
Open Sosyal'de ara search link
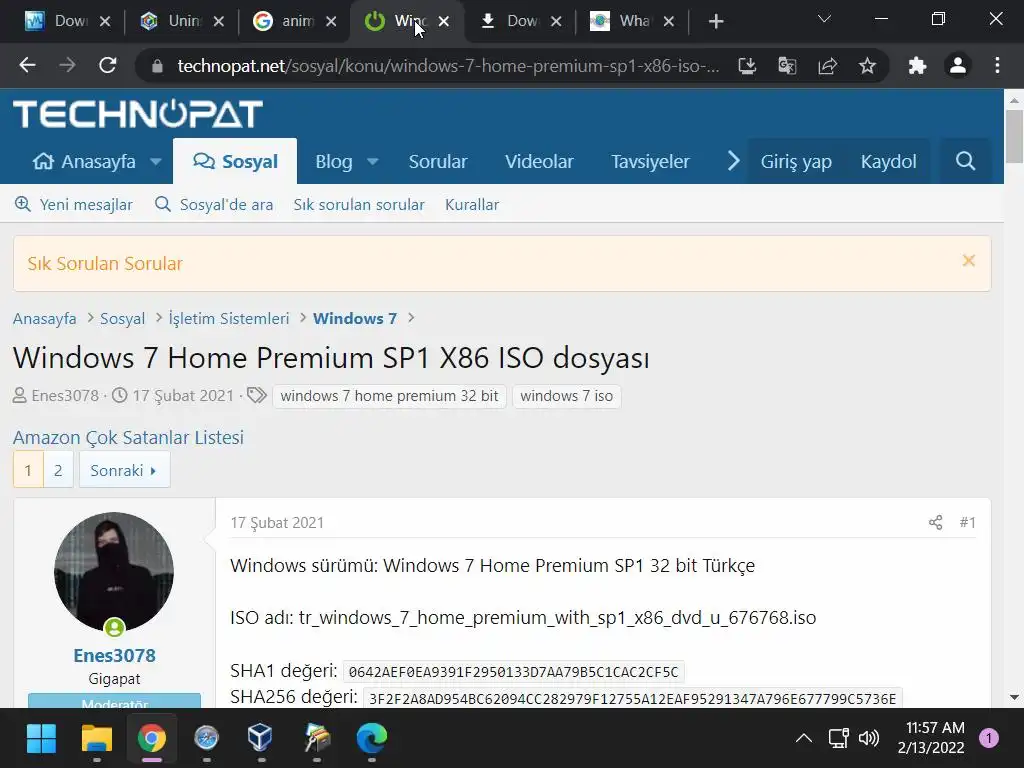coord(214,204)
